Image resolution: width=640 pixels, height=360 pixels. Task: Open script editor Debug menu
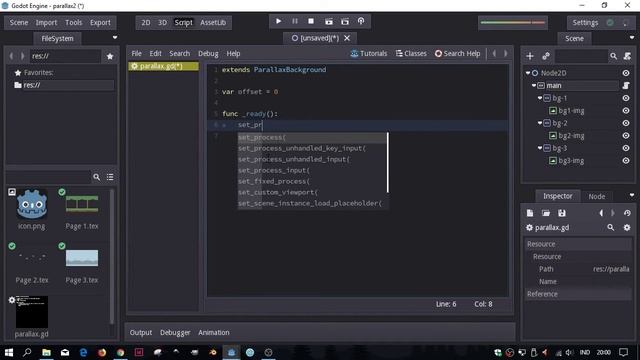[x=208, y=53]
